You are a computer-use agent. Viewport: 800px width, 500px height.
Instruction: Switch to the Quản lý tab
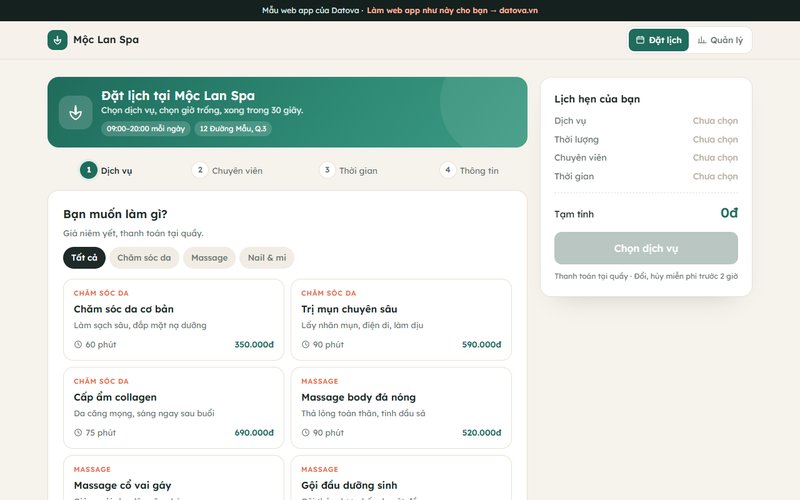[720, 40]
